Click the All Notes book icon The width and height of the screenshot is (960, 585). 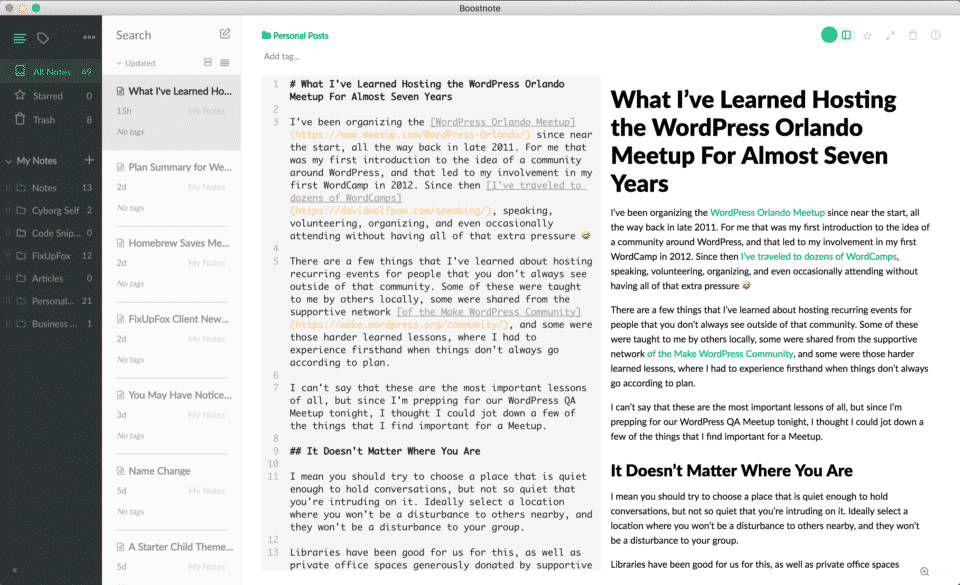coord(20,71)
